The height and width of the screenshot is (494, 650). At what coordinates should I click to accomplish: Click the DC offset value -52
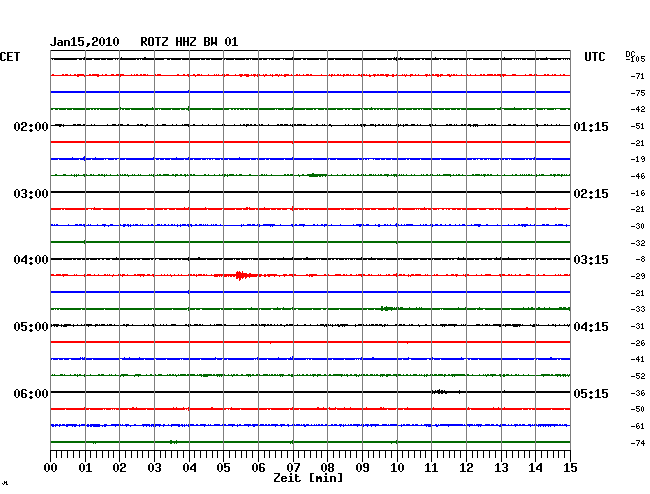click(x=638, y=376)
